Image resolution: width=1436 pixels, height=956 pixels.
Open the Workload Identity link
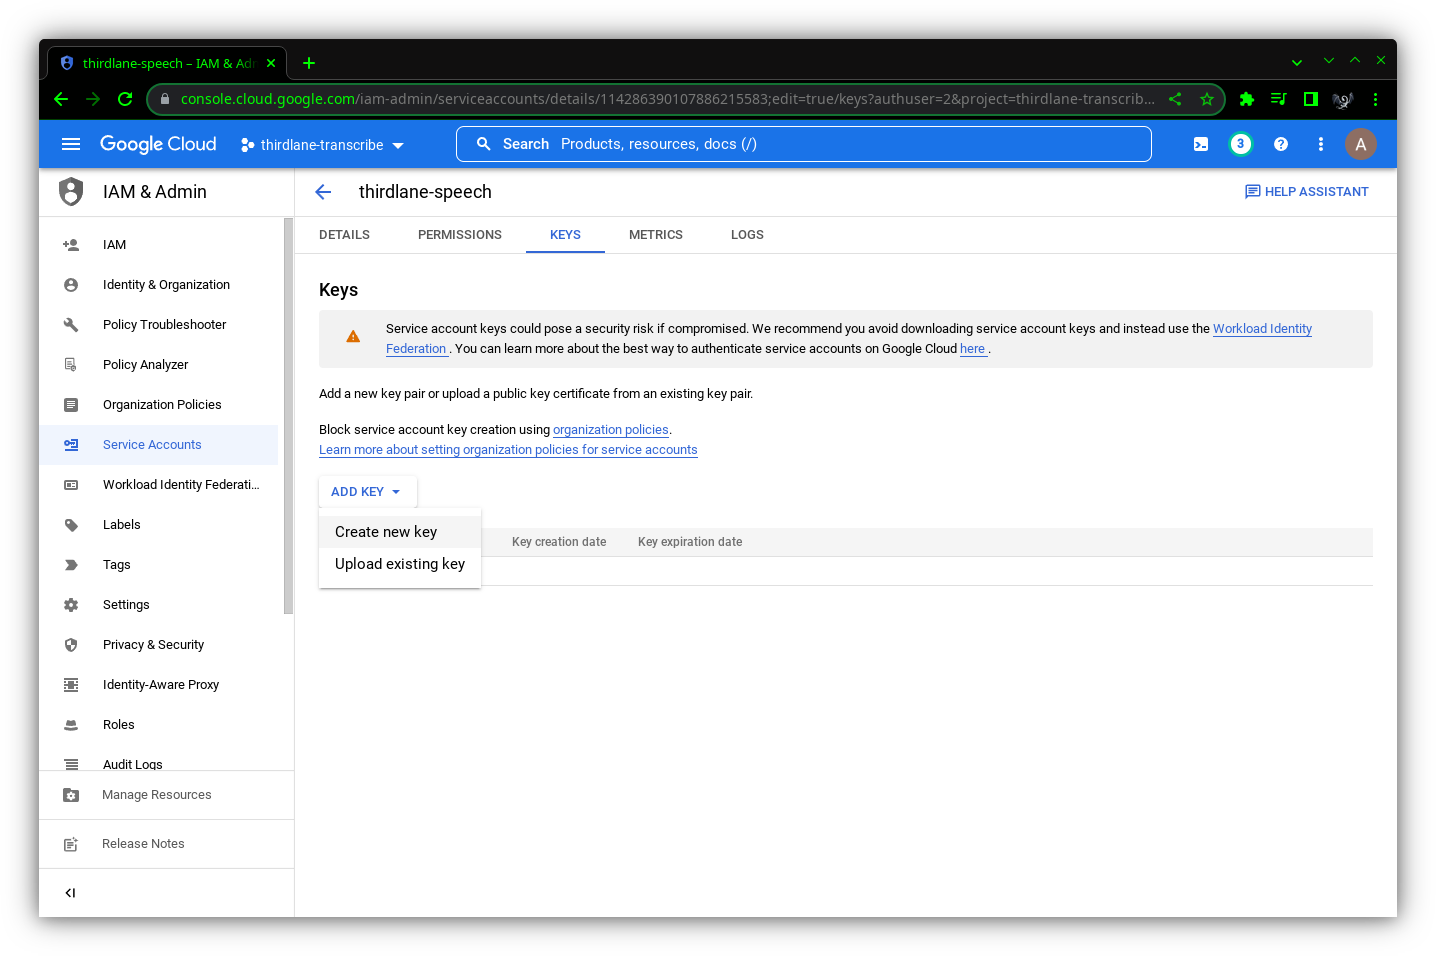click(x=1262, y=329)
